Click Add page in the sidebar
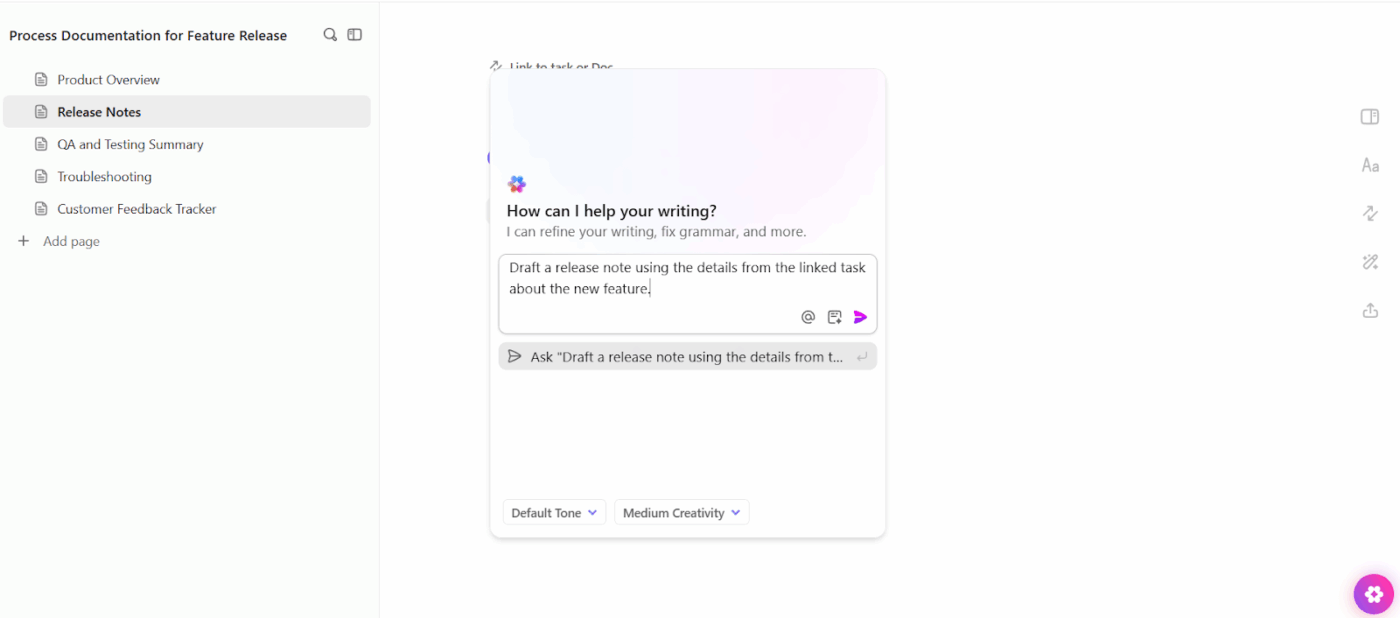Screen dimensions: 1400x618 click(70, 242)
